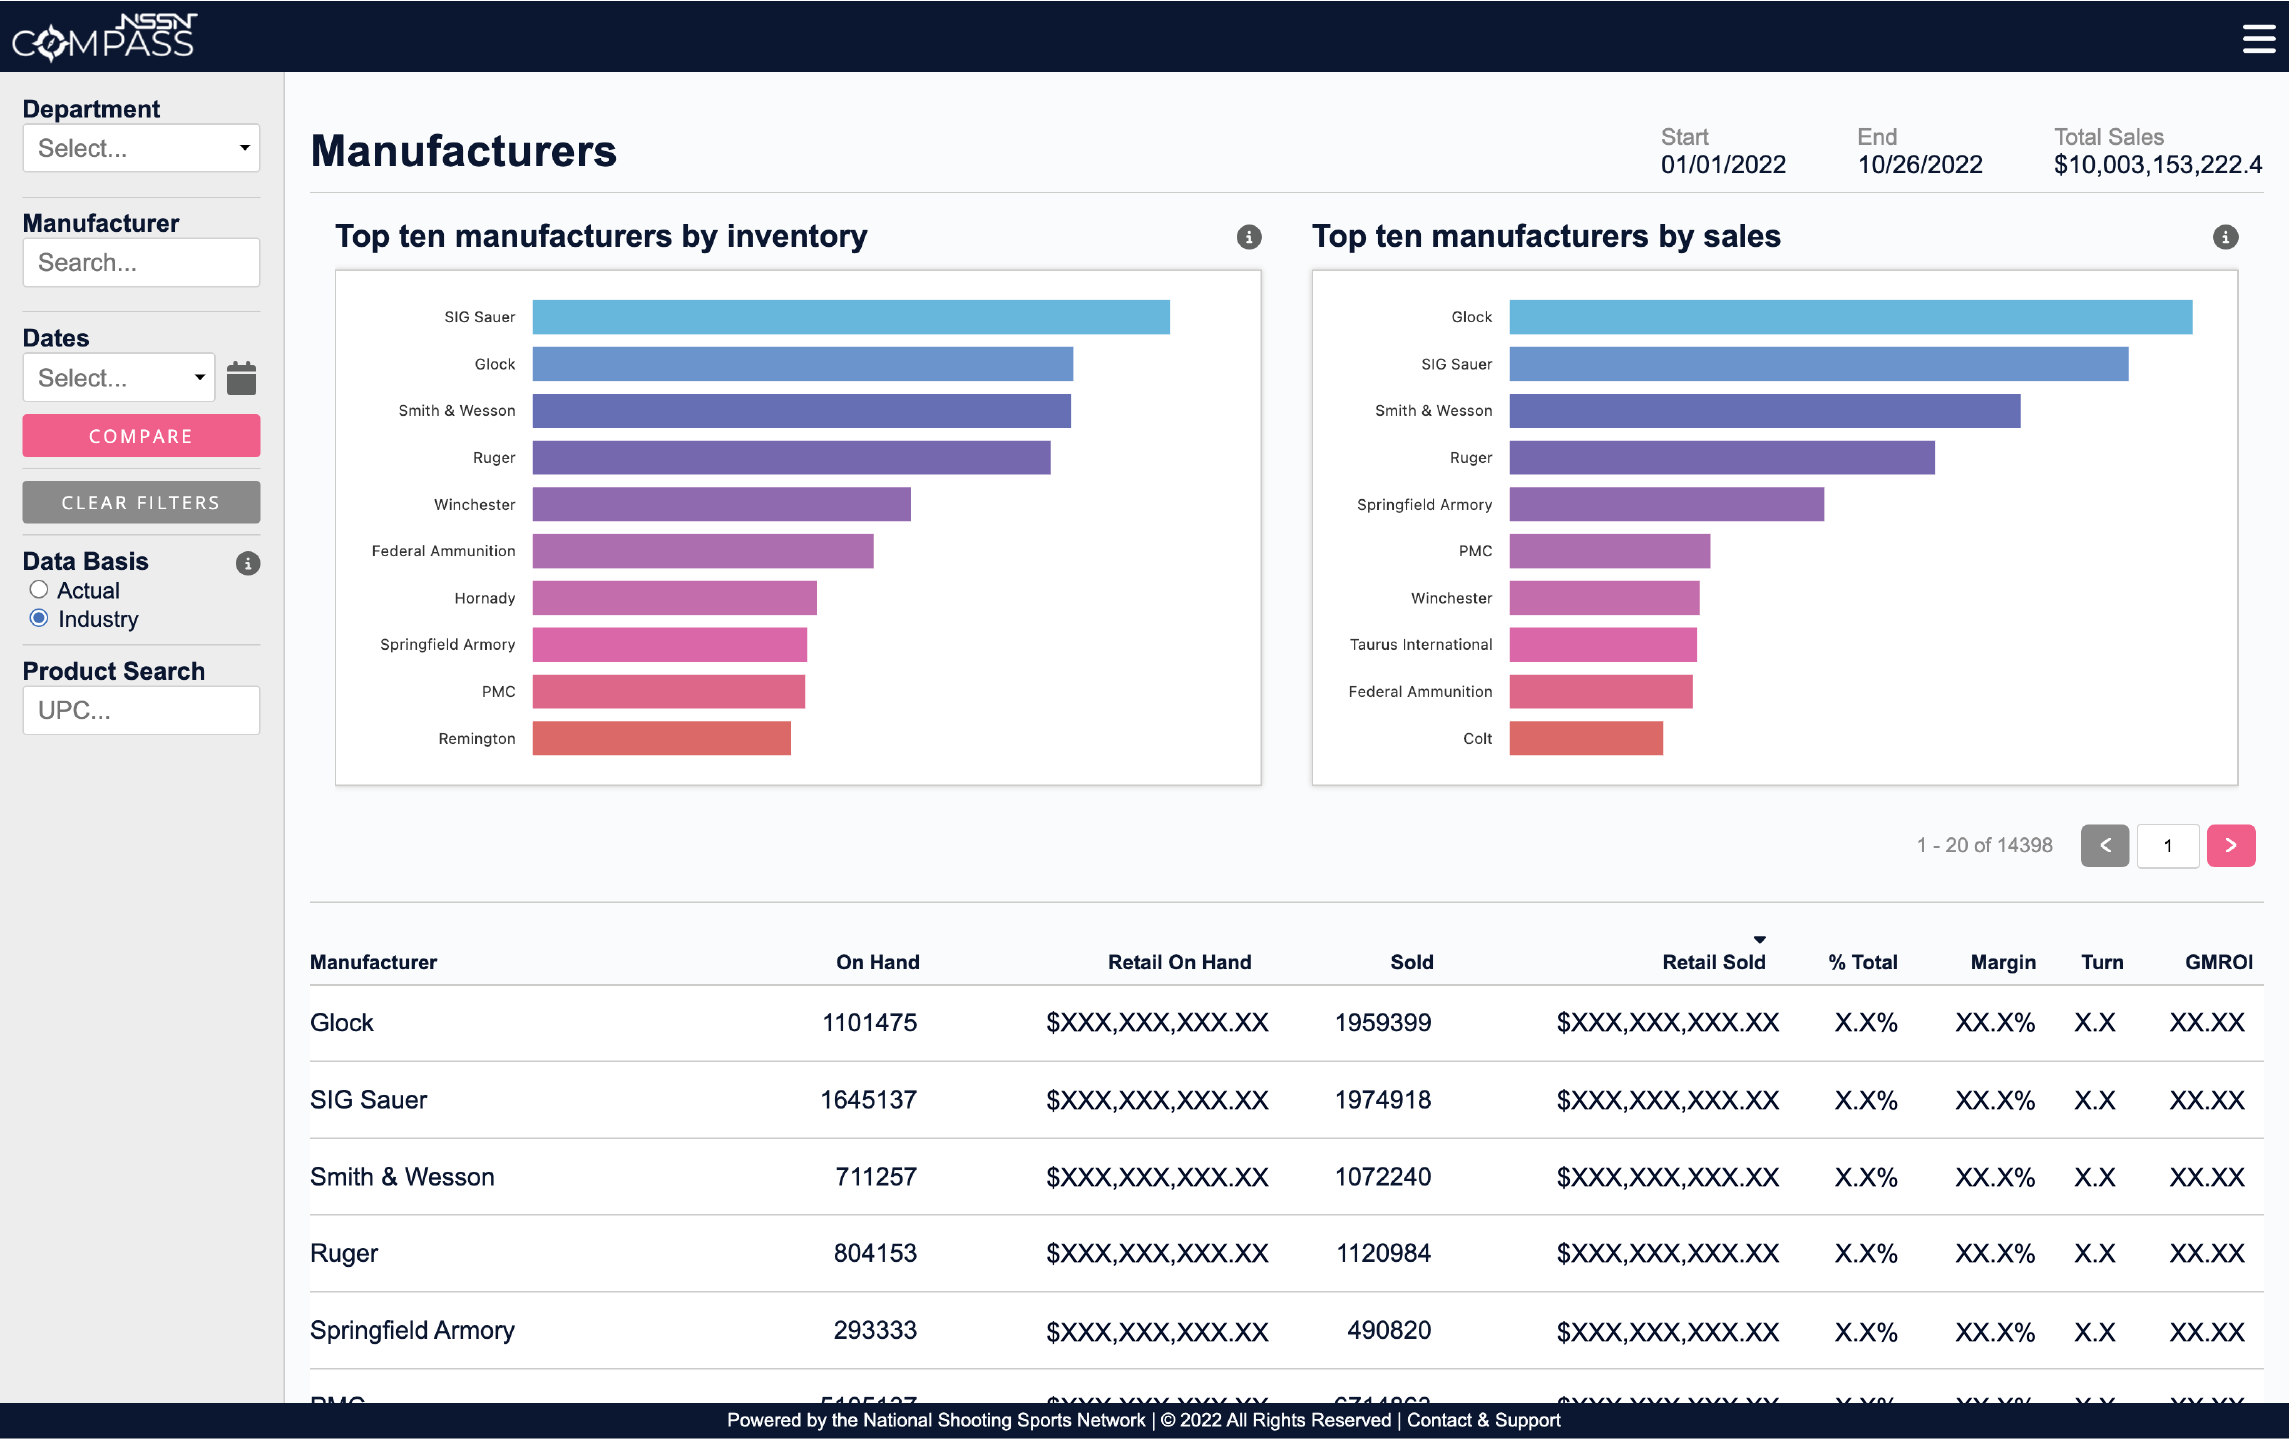Click the Total Sales amount
The image size is (2290, 1439).
[x=2158, y=164]
